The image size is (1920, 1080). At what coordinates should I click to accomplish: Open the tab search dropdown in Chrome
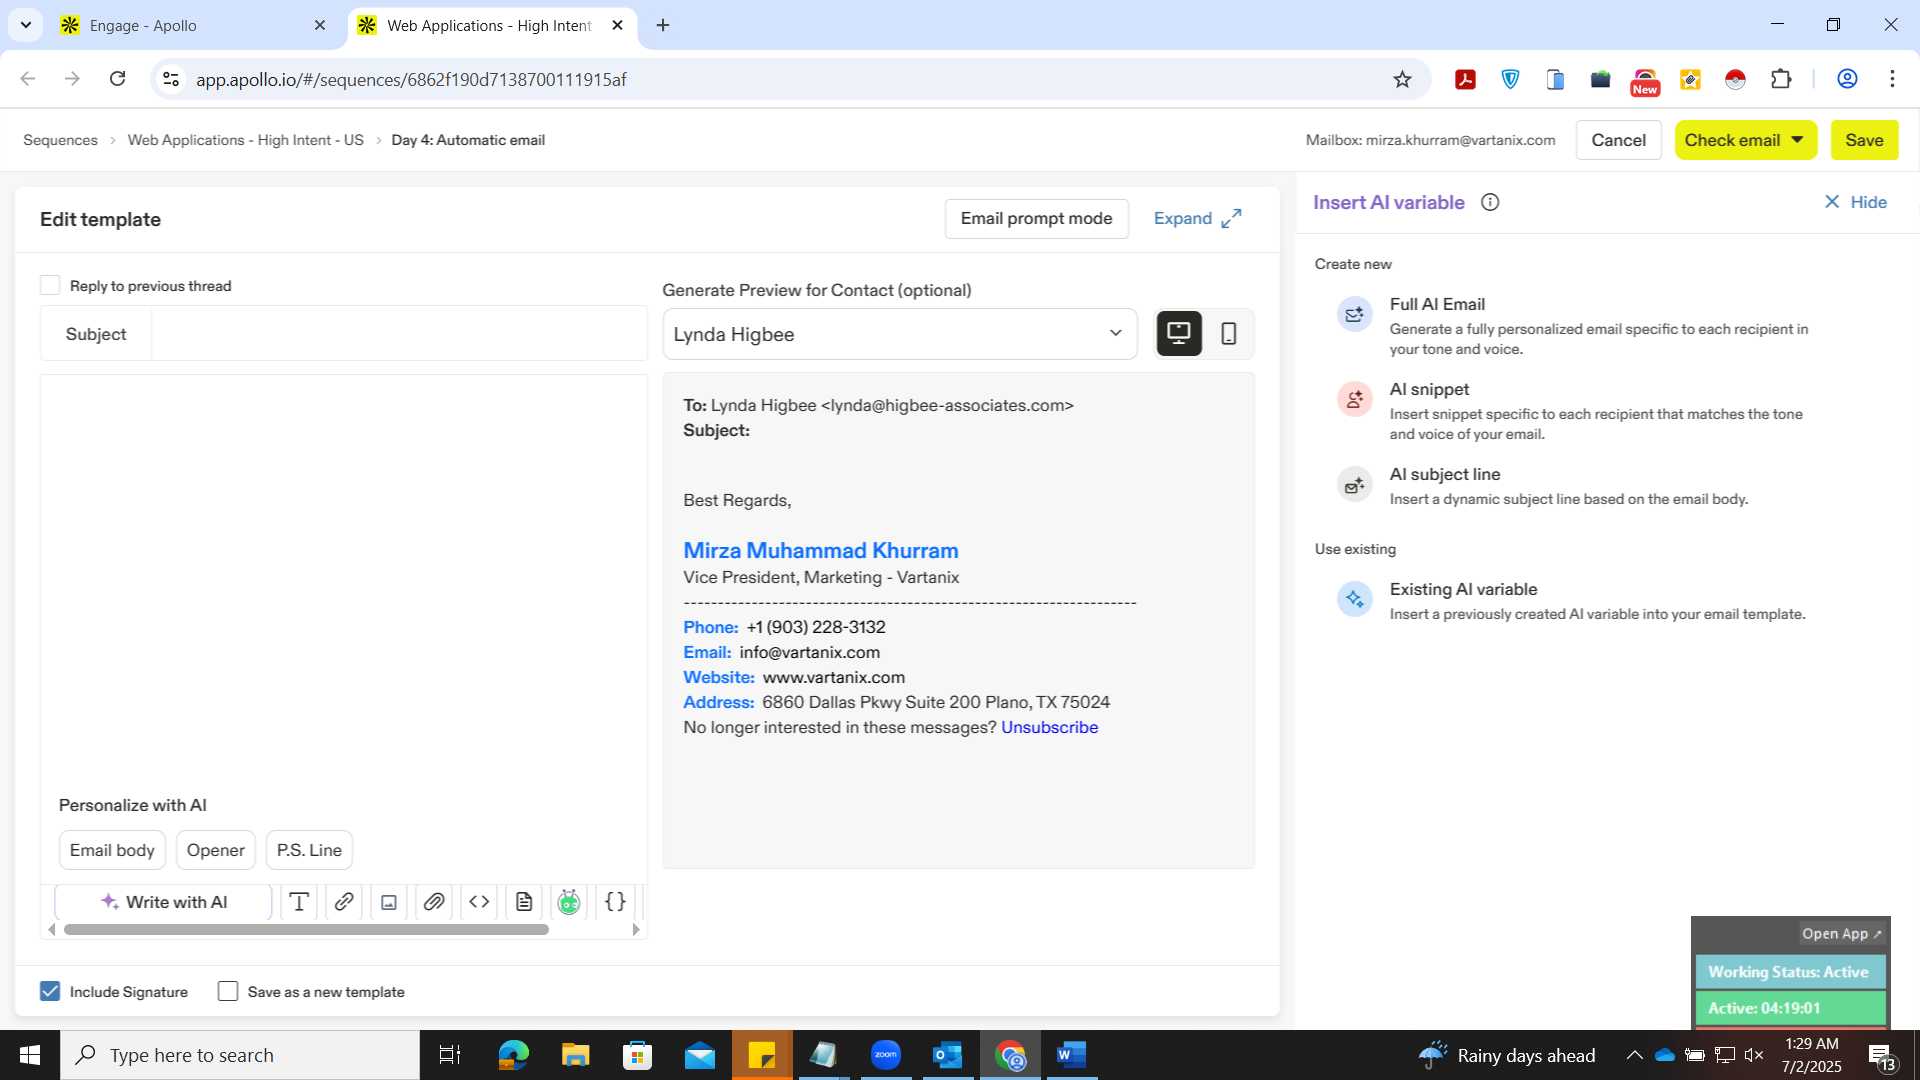pyautogui.click(x=26, y=25)
